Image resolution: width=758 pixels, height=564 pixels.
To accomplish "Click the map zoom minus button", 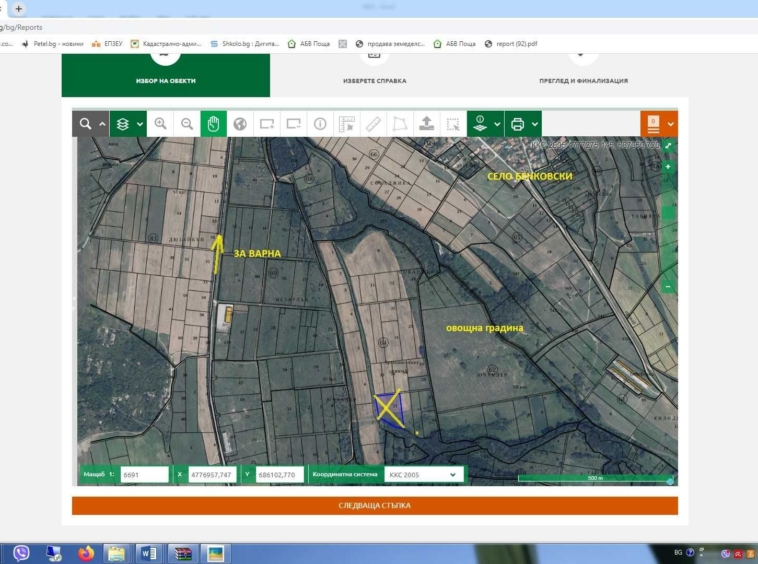I will (668, 287).
